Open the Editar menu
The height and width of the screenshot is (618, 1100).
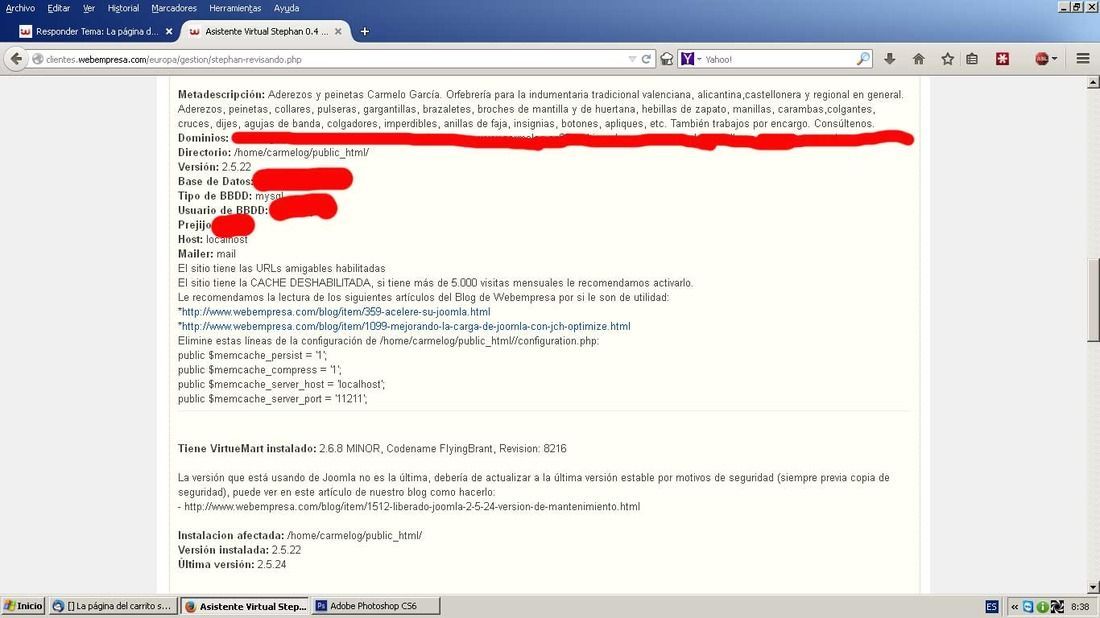point(58,8)
